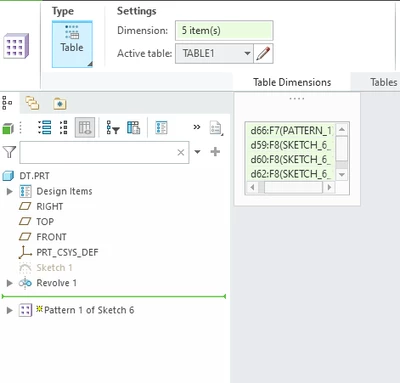Screen dimensions: 400x383
Task: Select the FRONT datum plane
Action: 51,237
